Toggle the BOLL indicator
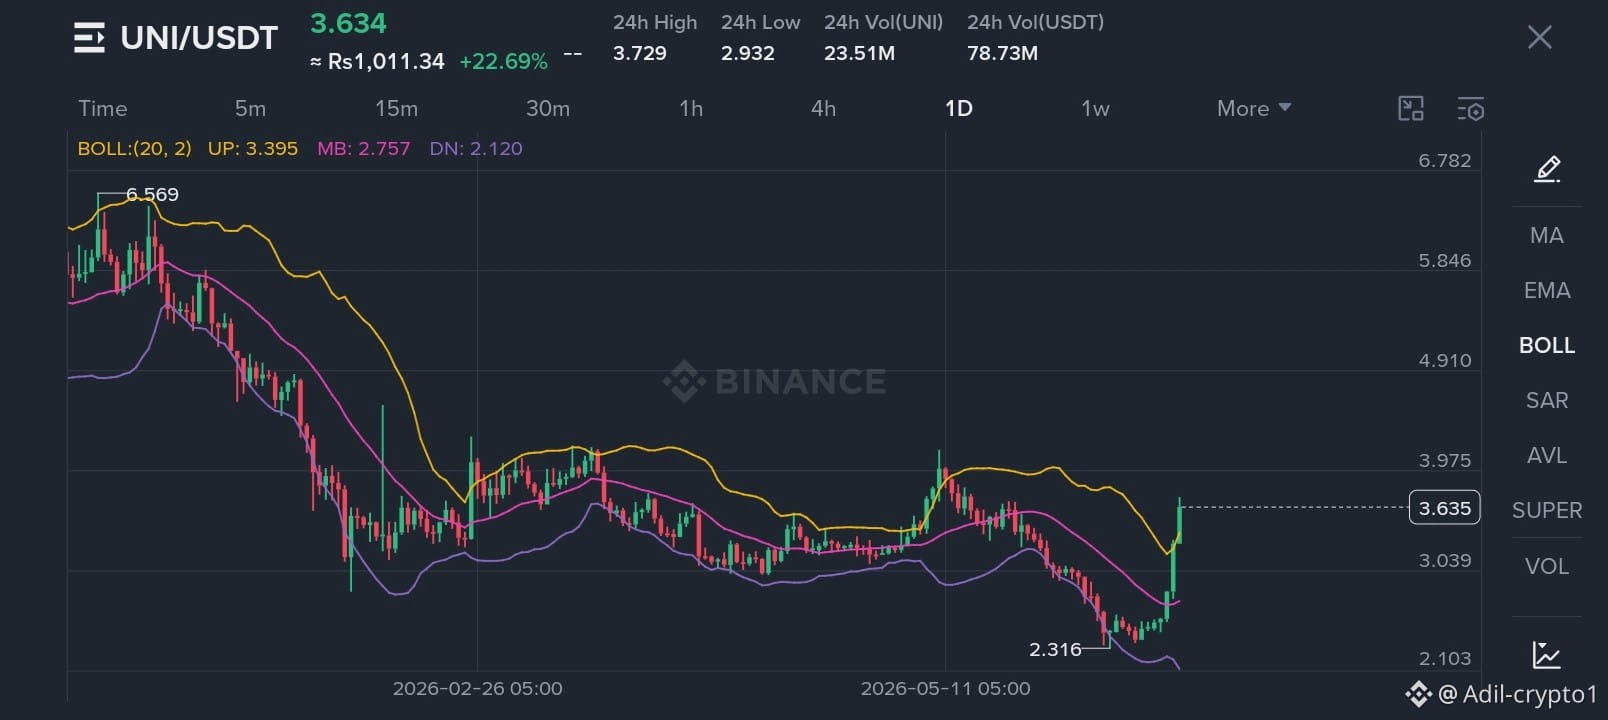 (x=1546, y=345)
